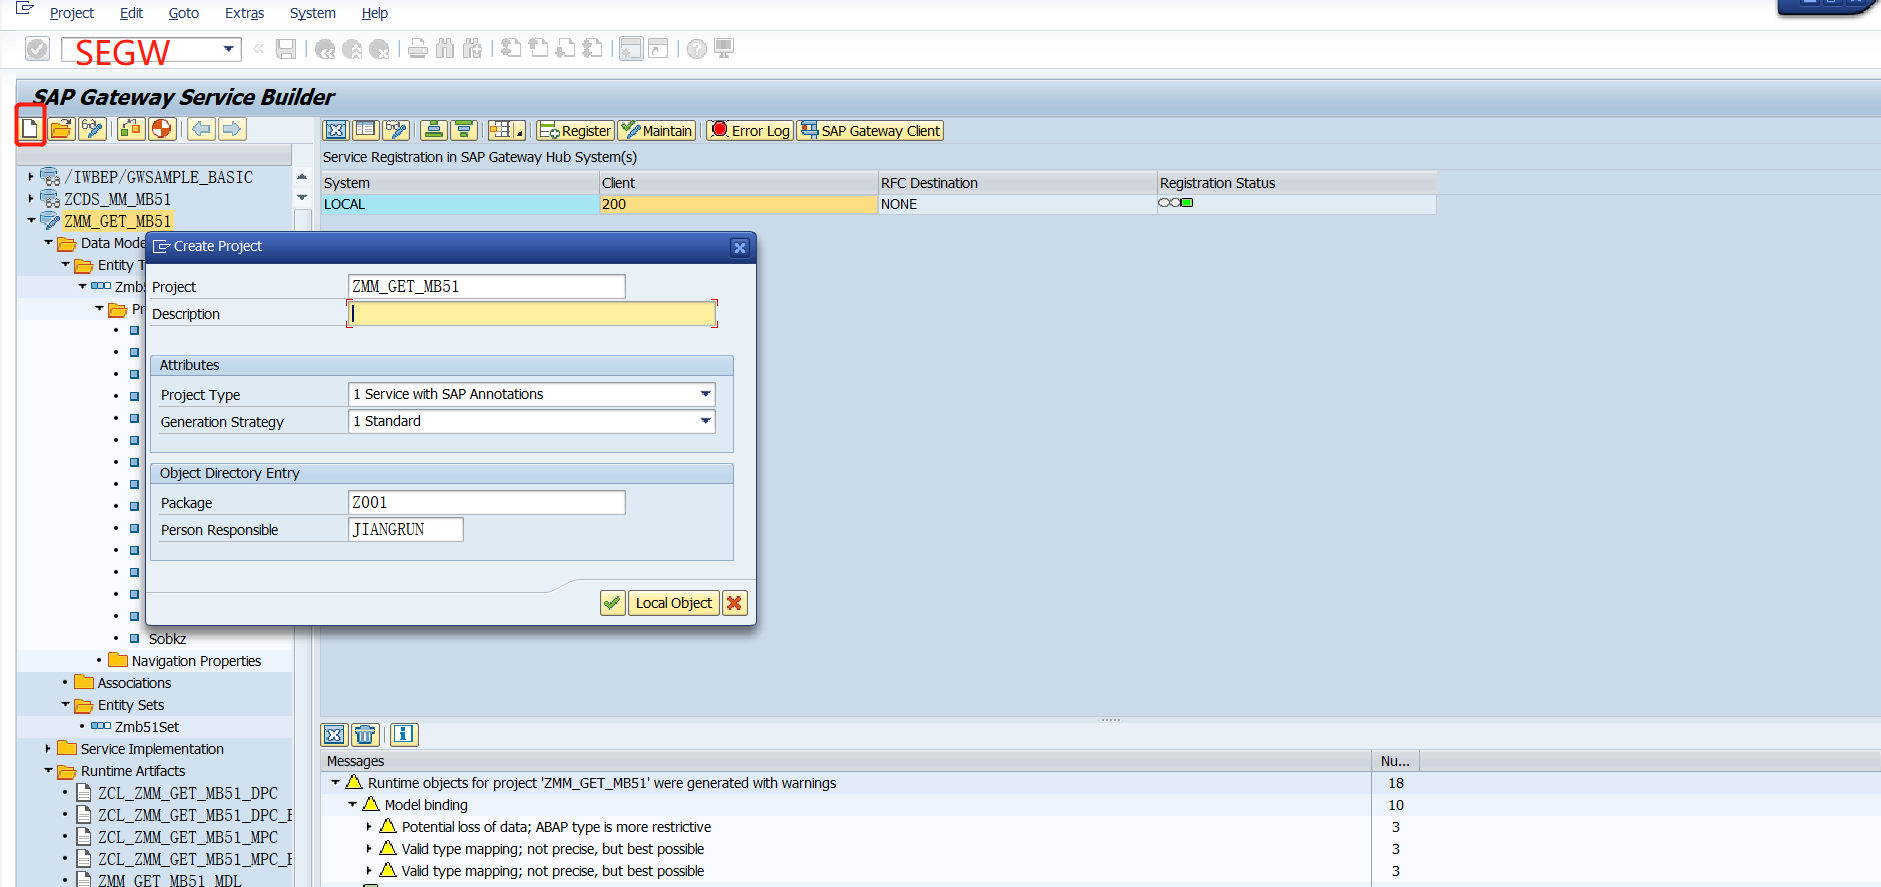Toggle Display/Change mode in the left toolbar
The width and height of the screenshot is (1881, 887).
click(92, 129)
